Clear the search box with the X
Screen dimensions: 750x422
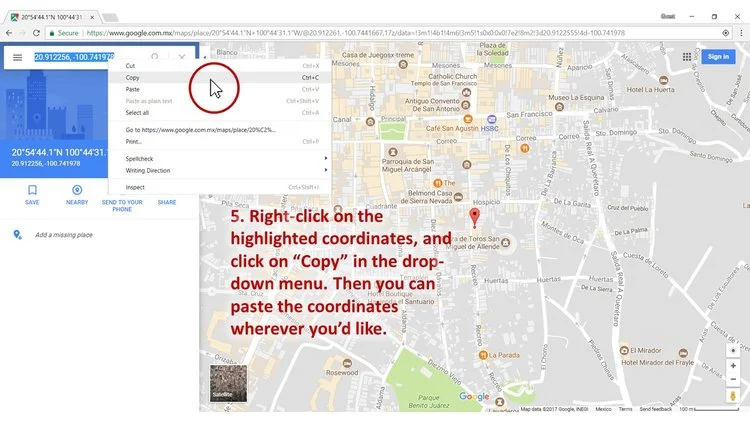coord(182,57)
